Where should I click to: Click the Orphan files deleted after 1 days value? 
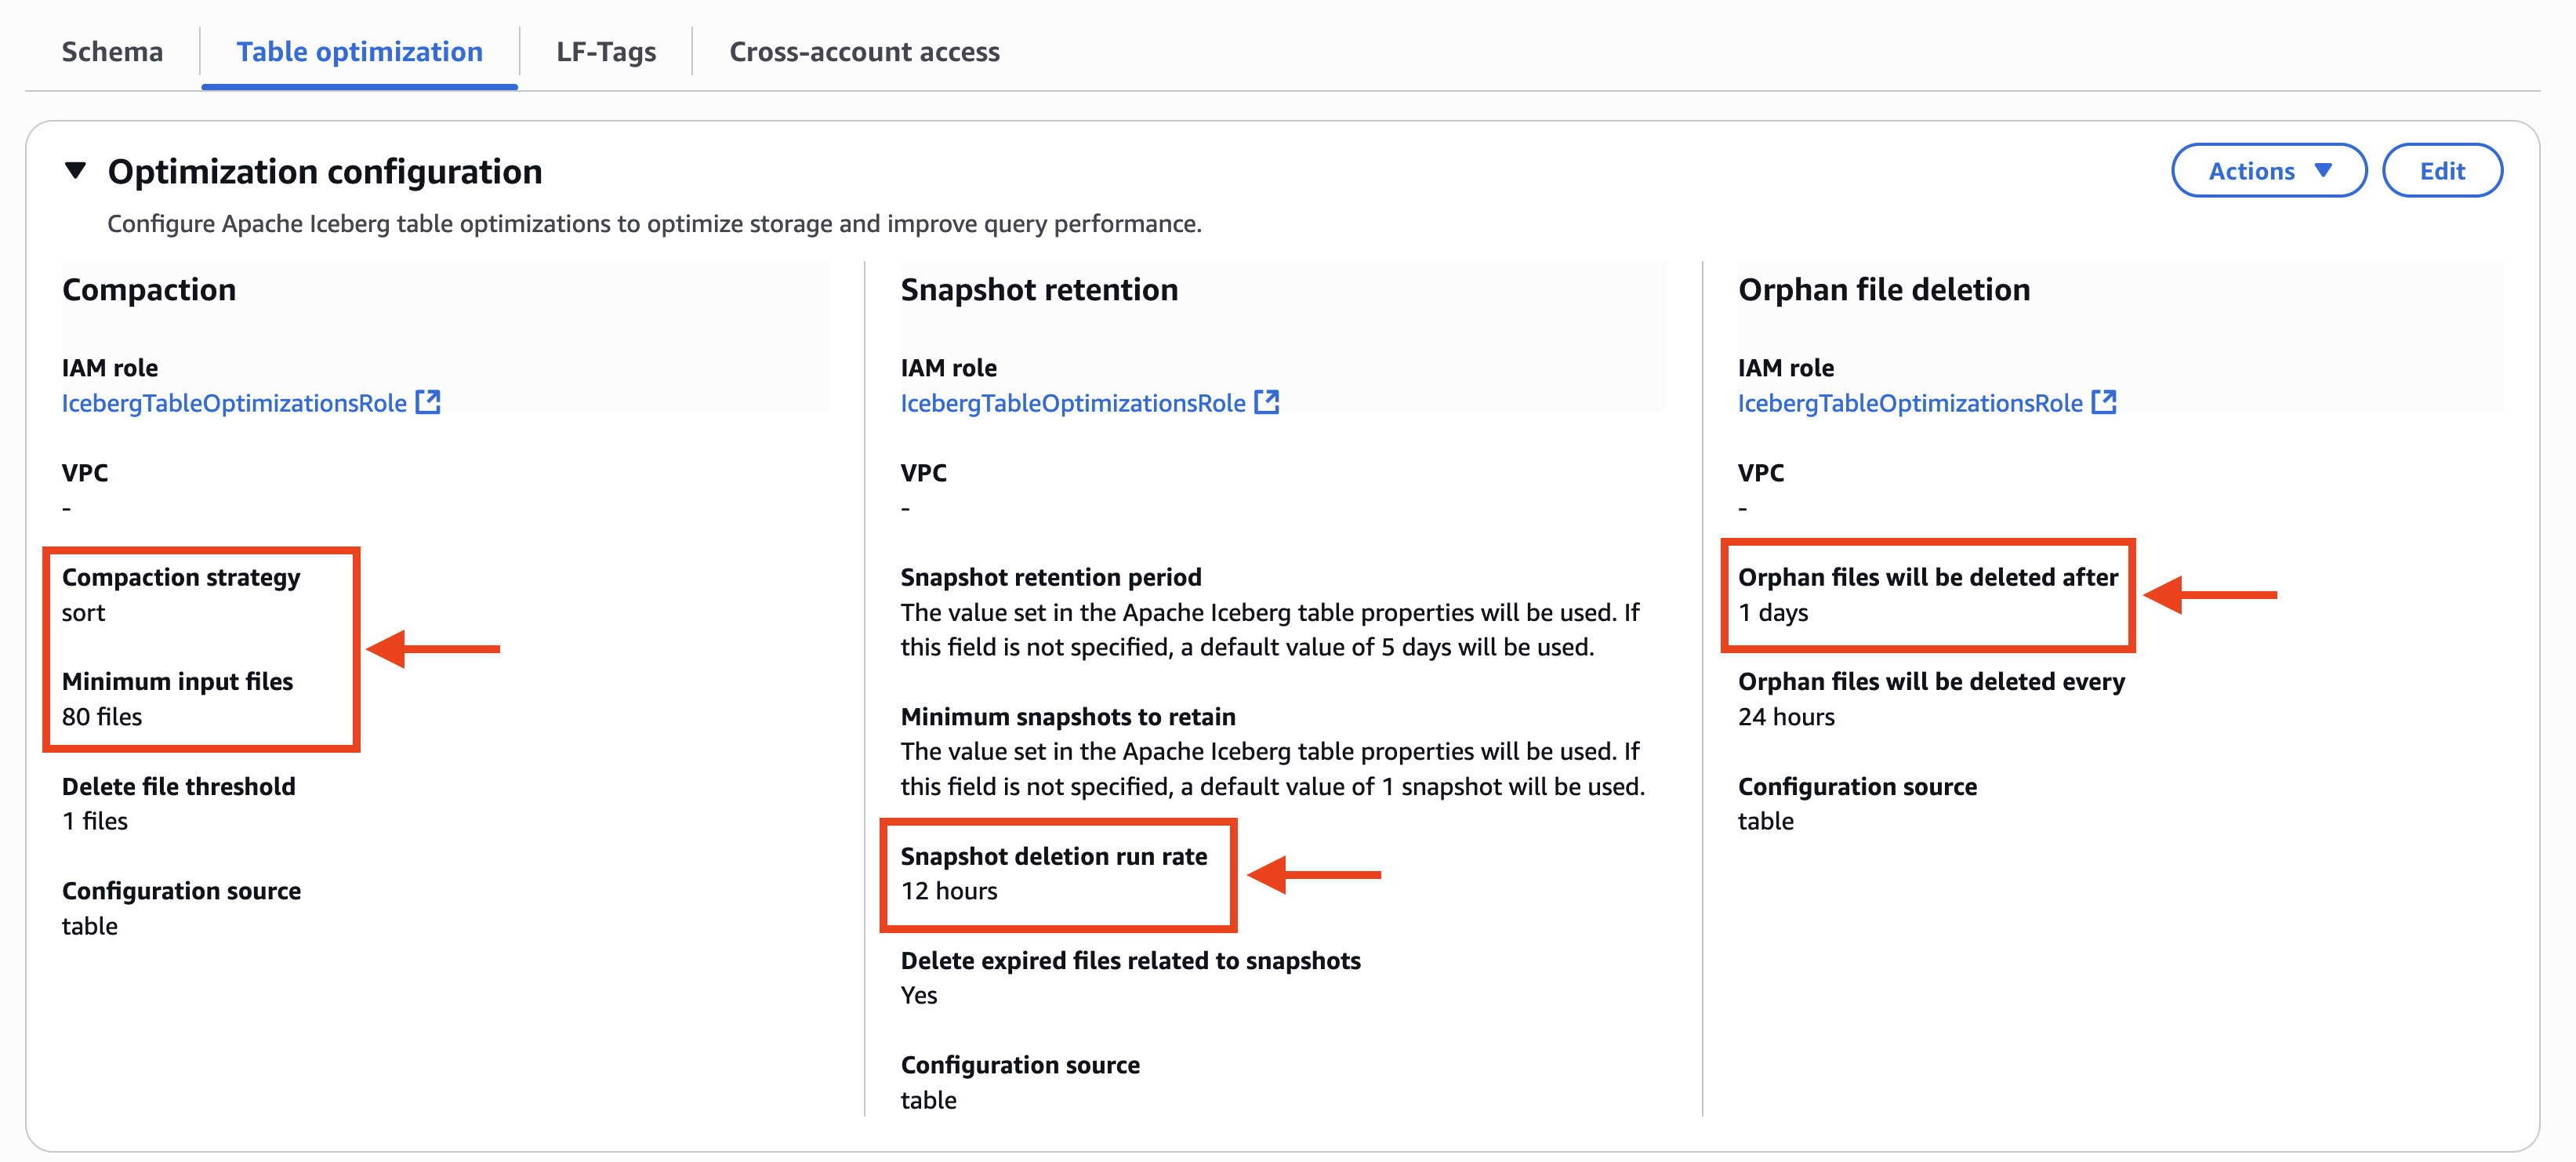(x=1773, y=612)
